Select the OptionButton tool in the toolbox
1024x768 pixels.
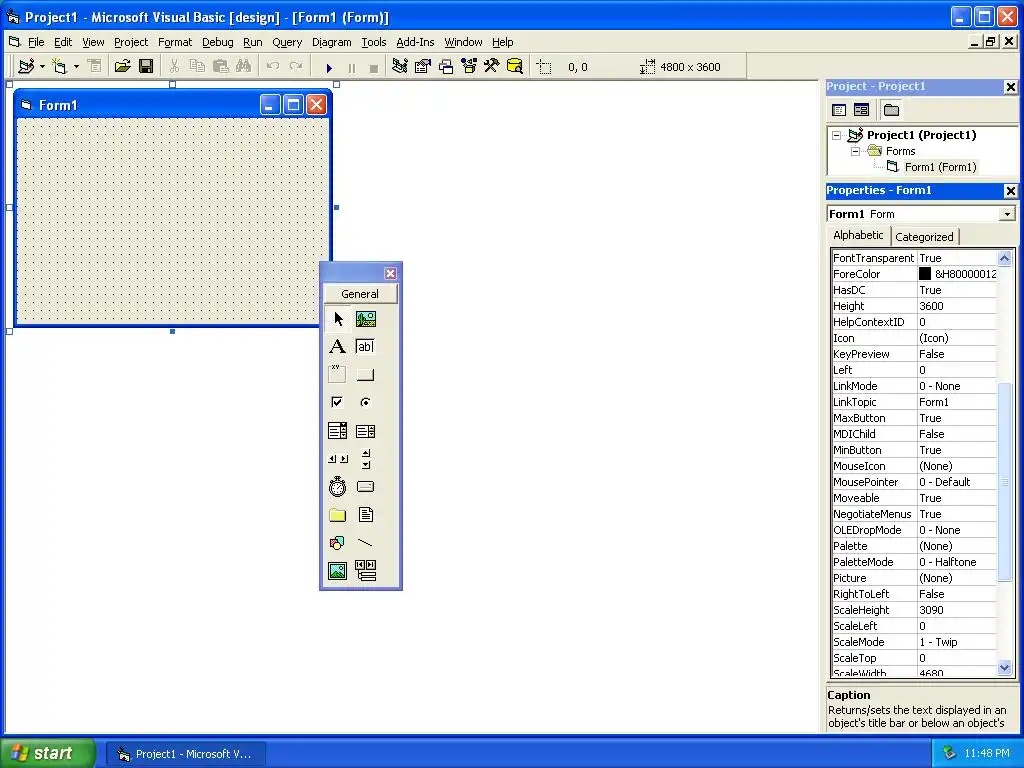(x=366, y=402)
